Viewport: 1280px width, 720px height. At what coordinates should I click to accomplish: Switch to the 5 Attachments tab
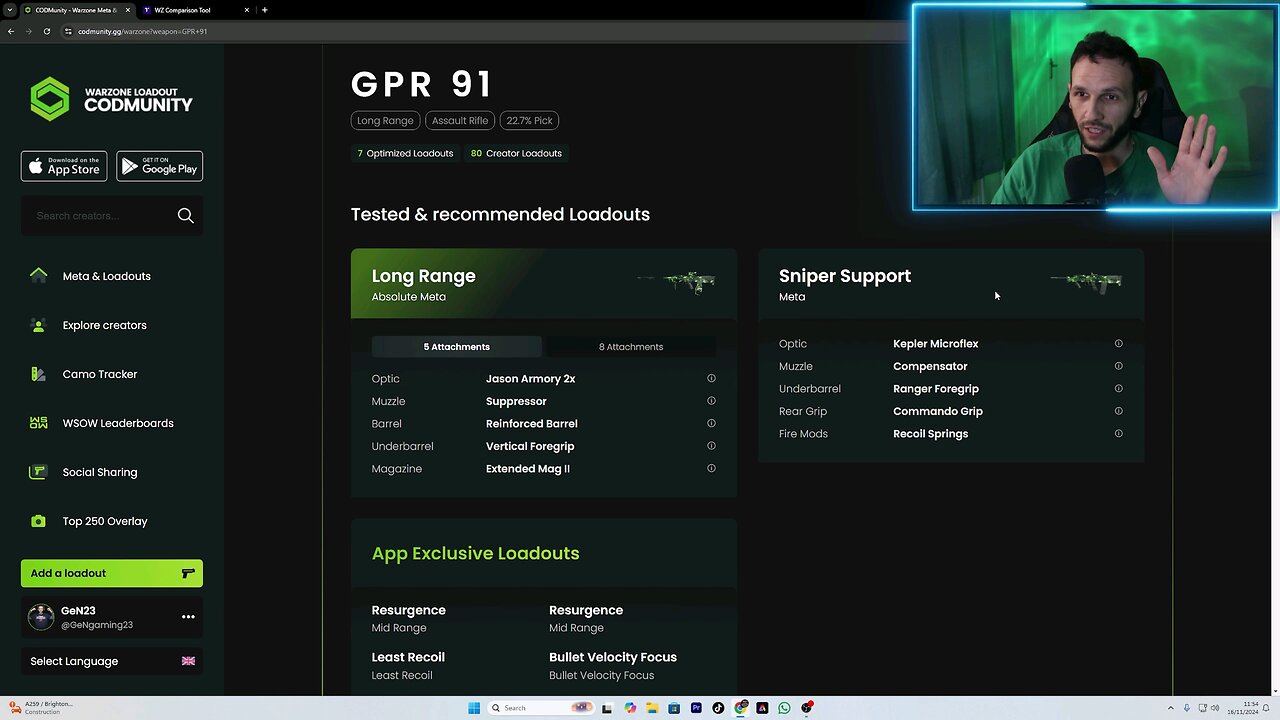(x=456, y=347)
